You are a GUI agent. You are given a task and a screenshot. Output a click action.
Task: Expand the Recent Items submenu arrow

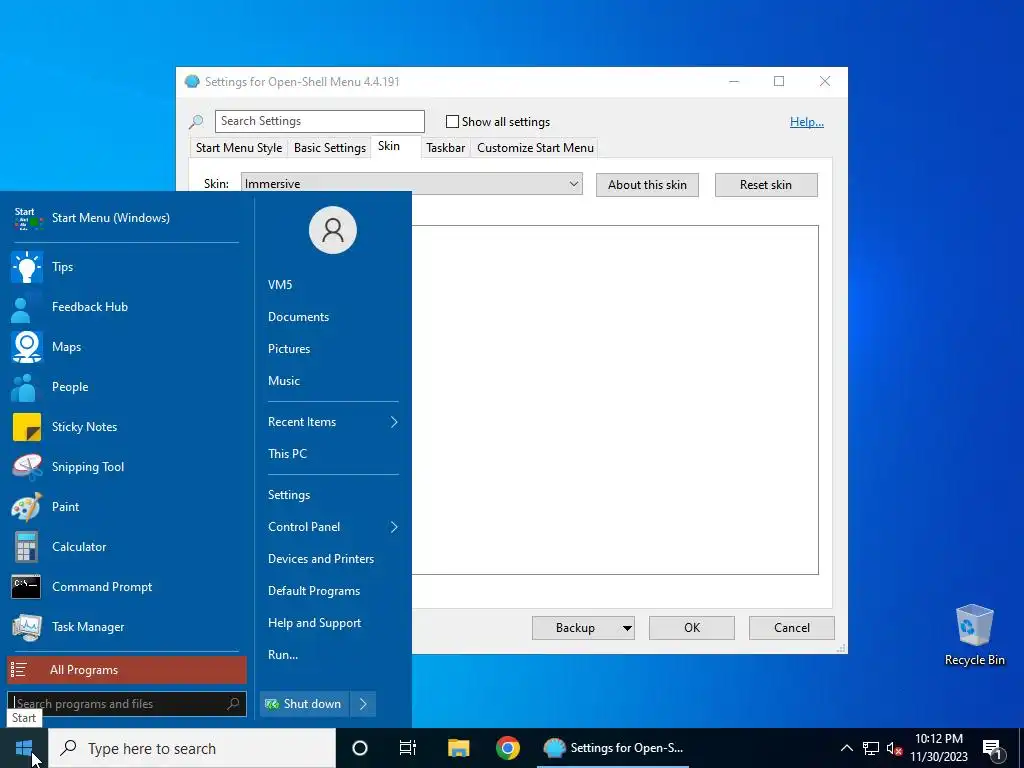pos(394,422)
